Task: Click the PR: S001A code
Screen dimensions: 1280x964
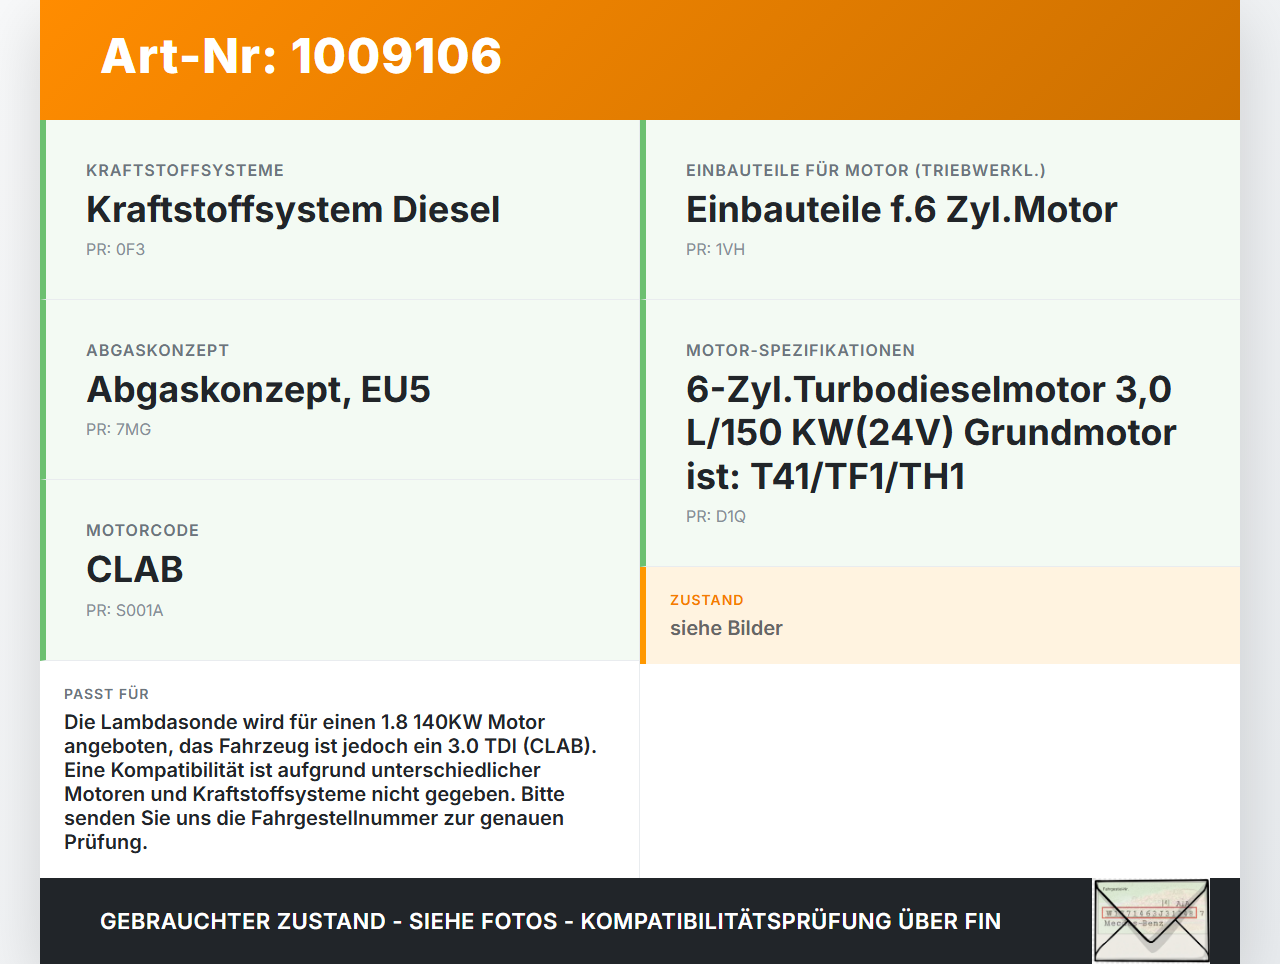Action: [x=125, y=610]
